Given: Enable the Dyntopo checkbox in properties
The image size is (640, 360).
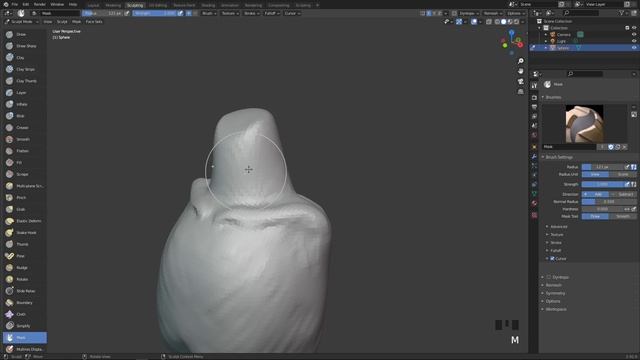Looking at the screenshot, I should [549, 277].
